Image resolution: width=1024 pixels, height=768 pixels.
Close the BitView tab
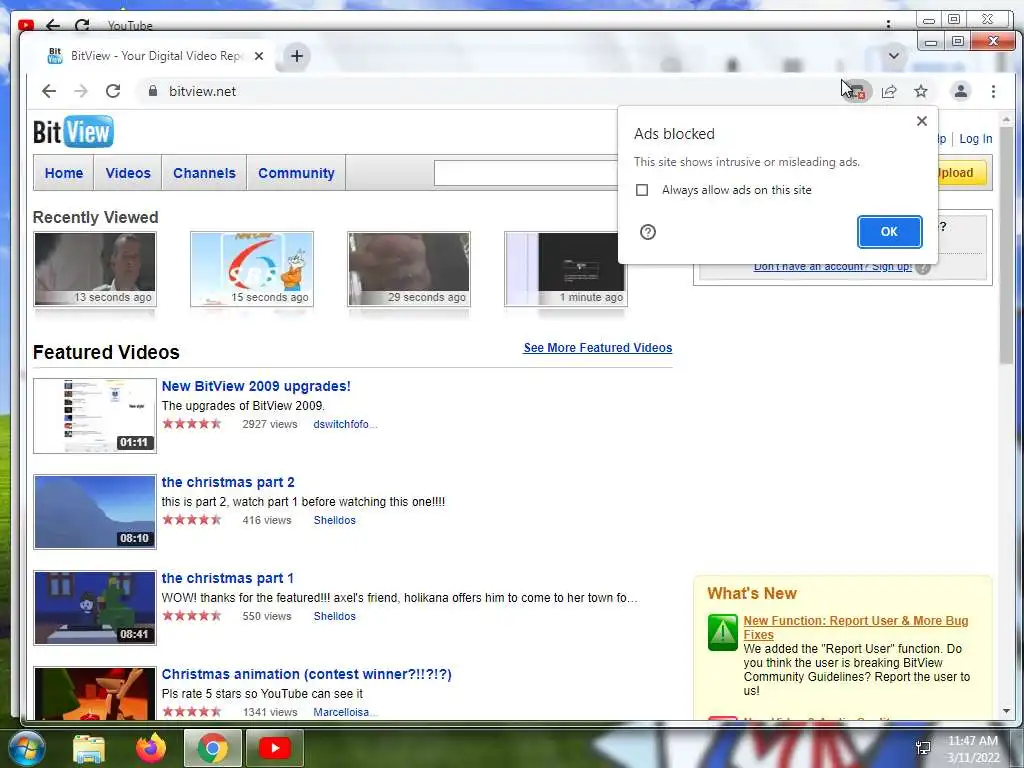coord(259,56)
